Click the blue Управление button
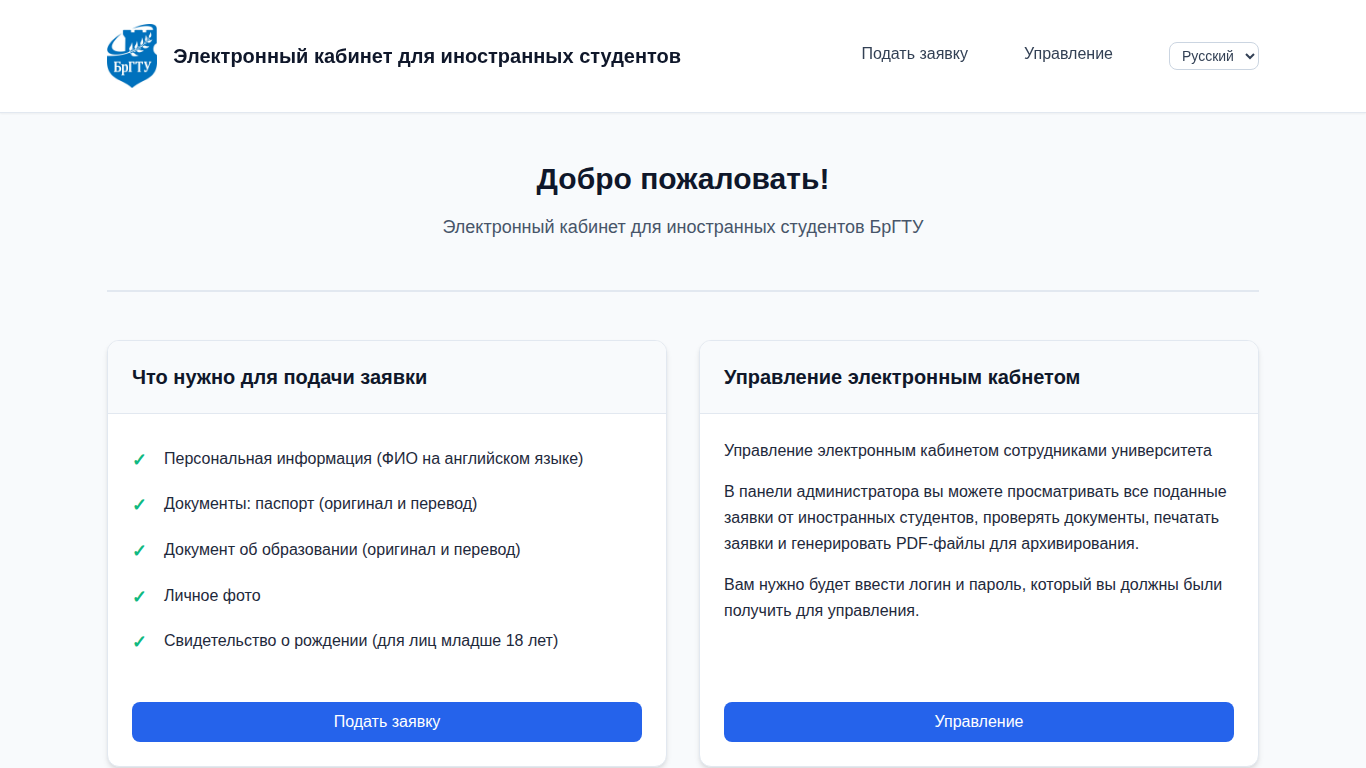Viewport: 1366px width, 768px height. pos(979,722)
